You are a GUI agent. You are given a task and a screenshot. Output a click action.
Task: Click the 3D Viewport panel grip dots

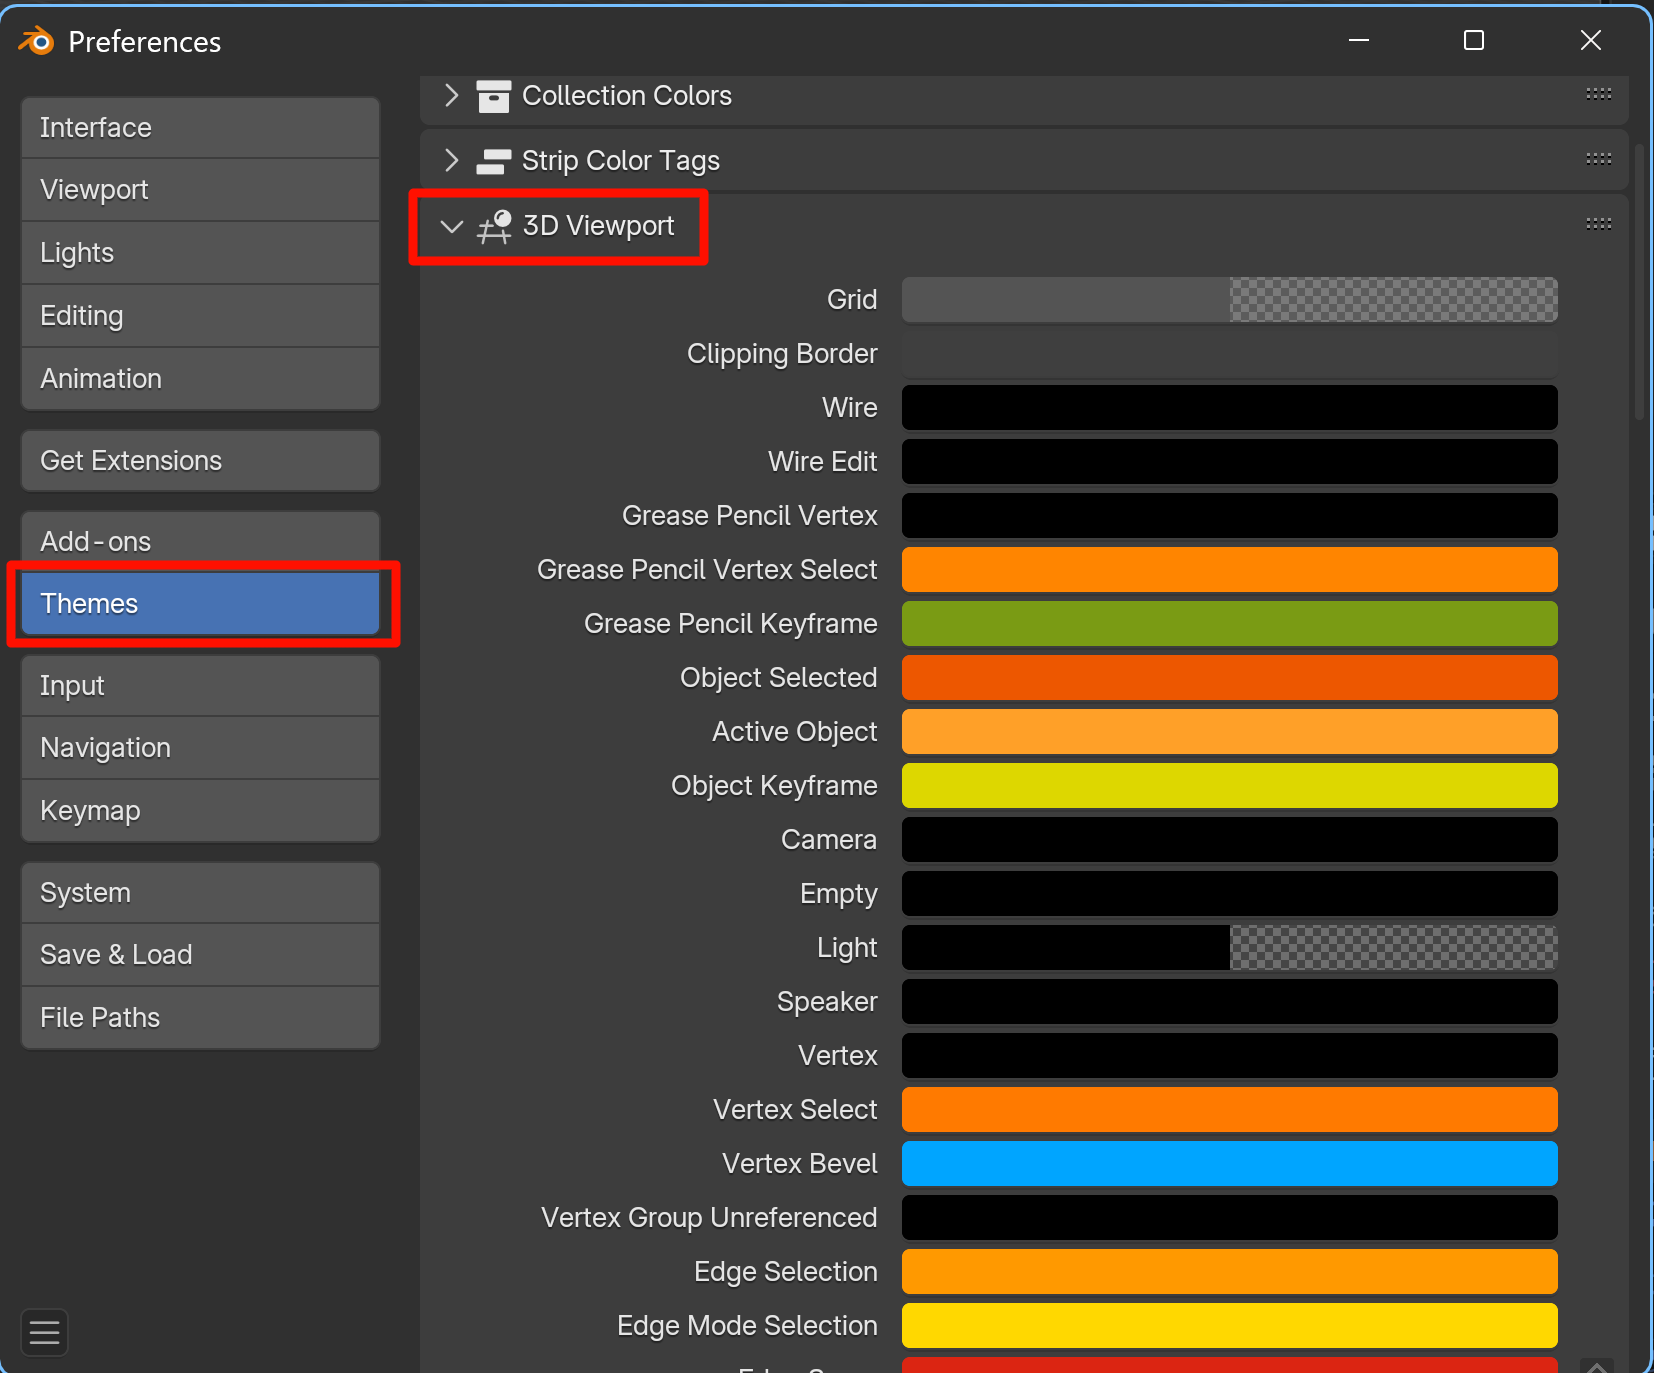click(1598, 224)
